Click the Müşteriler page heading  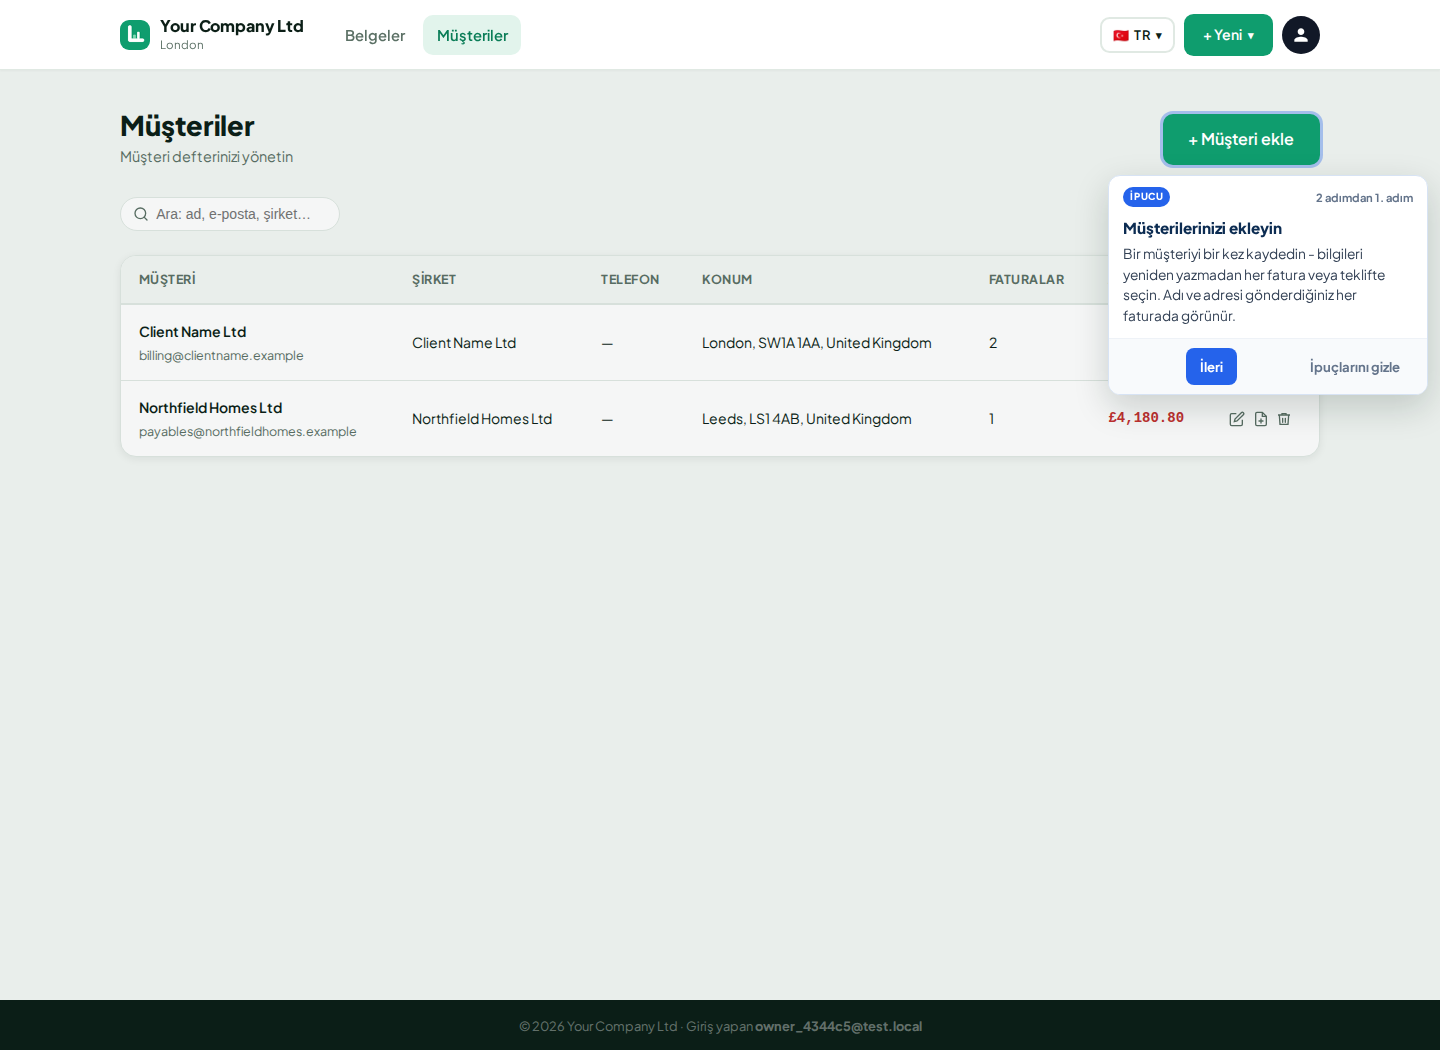(x=187, y=126)
